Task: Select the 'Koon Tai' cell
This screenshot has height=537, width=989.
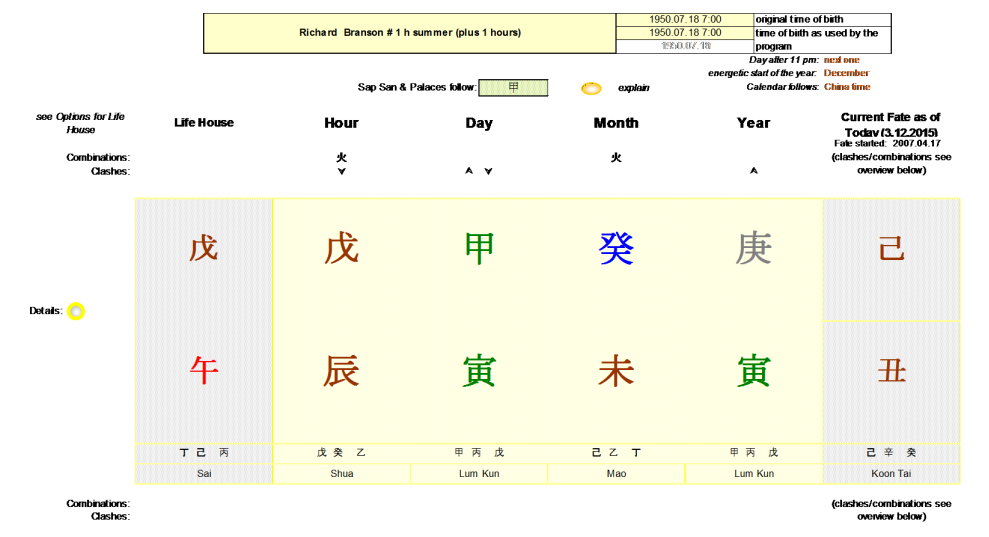Action: click(891, 473)
